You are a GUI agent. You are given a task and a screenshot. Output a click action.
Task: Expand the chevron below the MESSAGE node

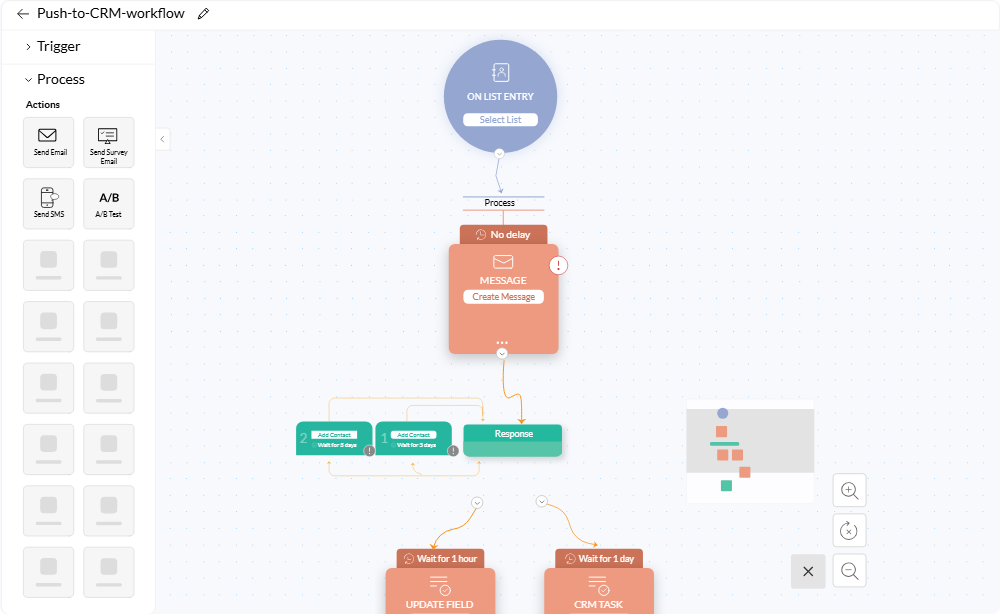[503, 352]
